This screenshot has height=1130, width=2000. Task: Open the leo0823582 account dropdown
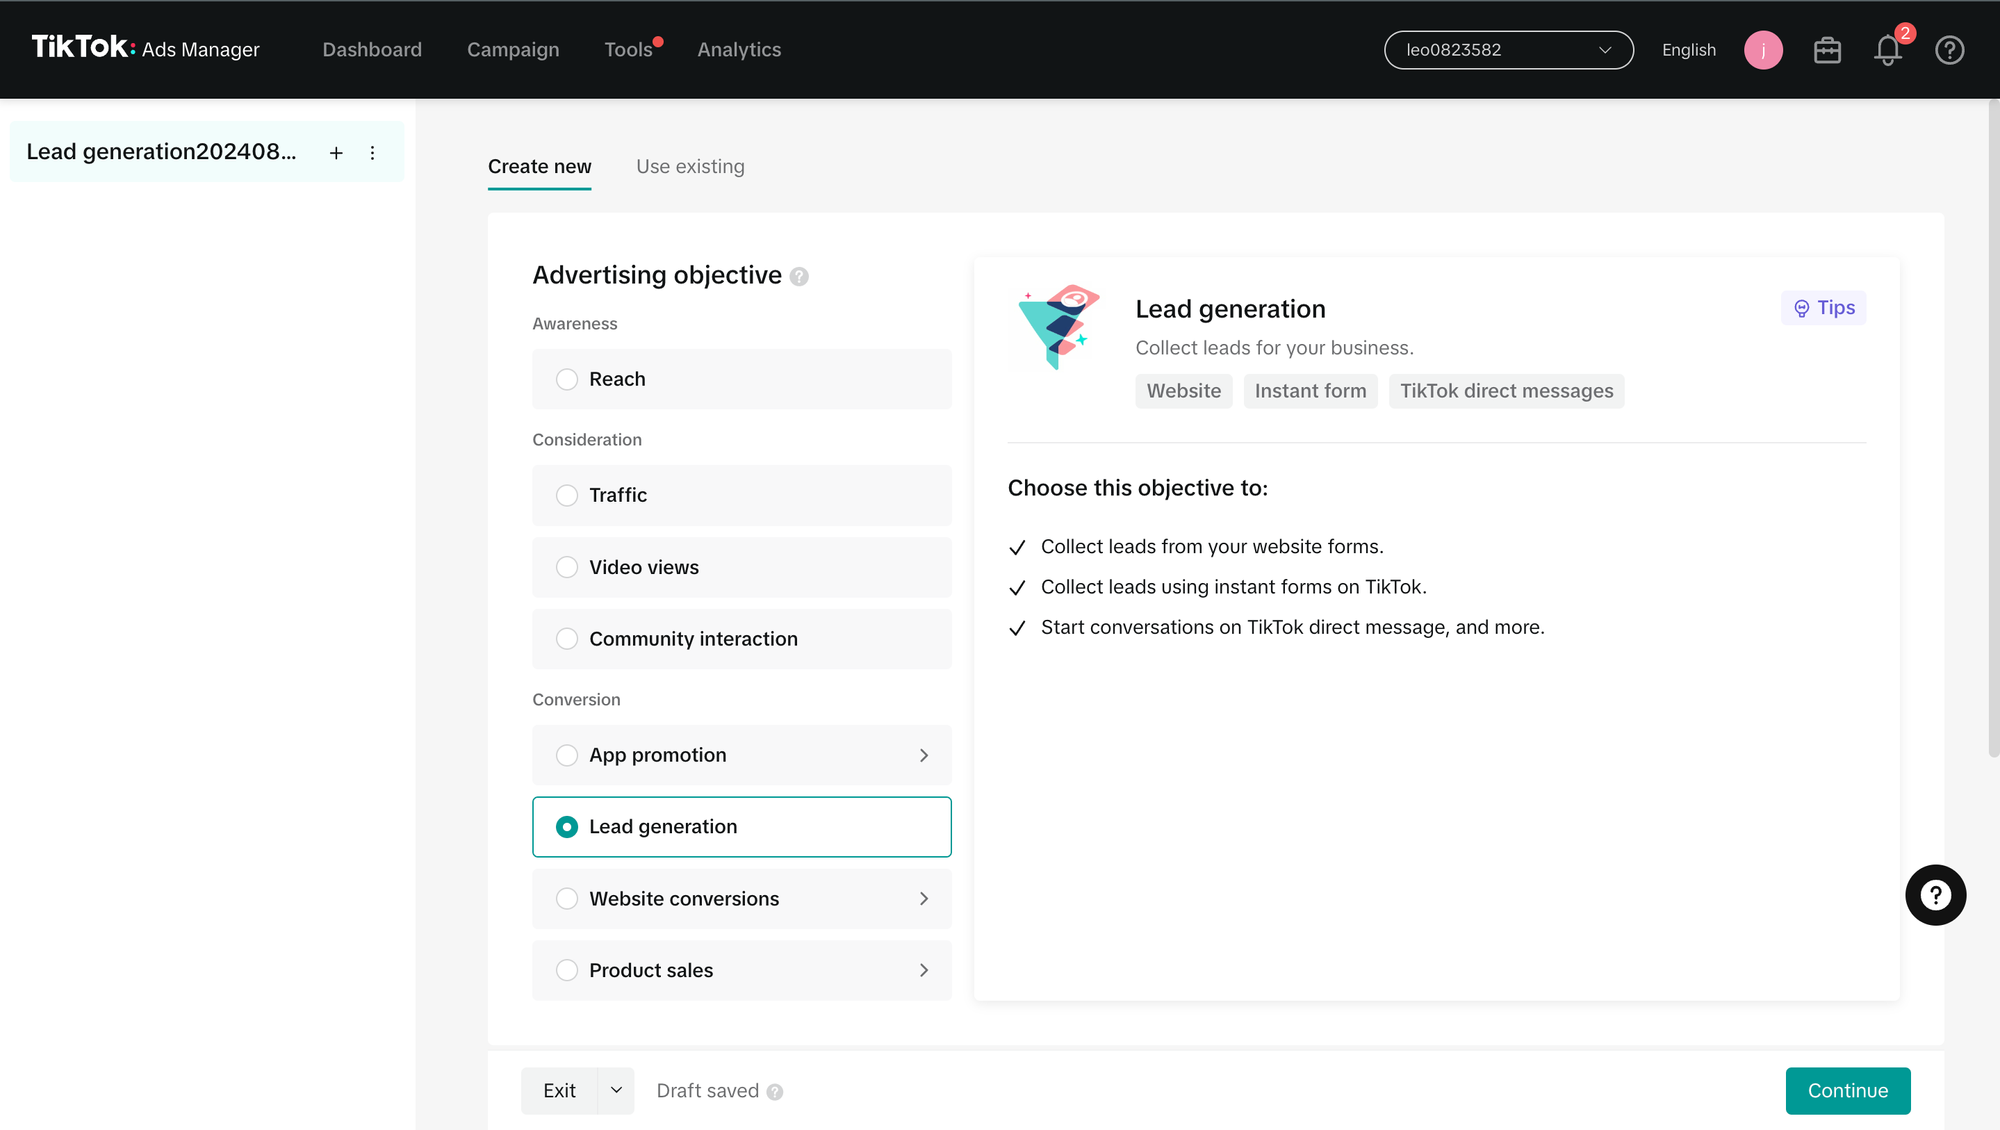point(1508,50)
